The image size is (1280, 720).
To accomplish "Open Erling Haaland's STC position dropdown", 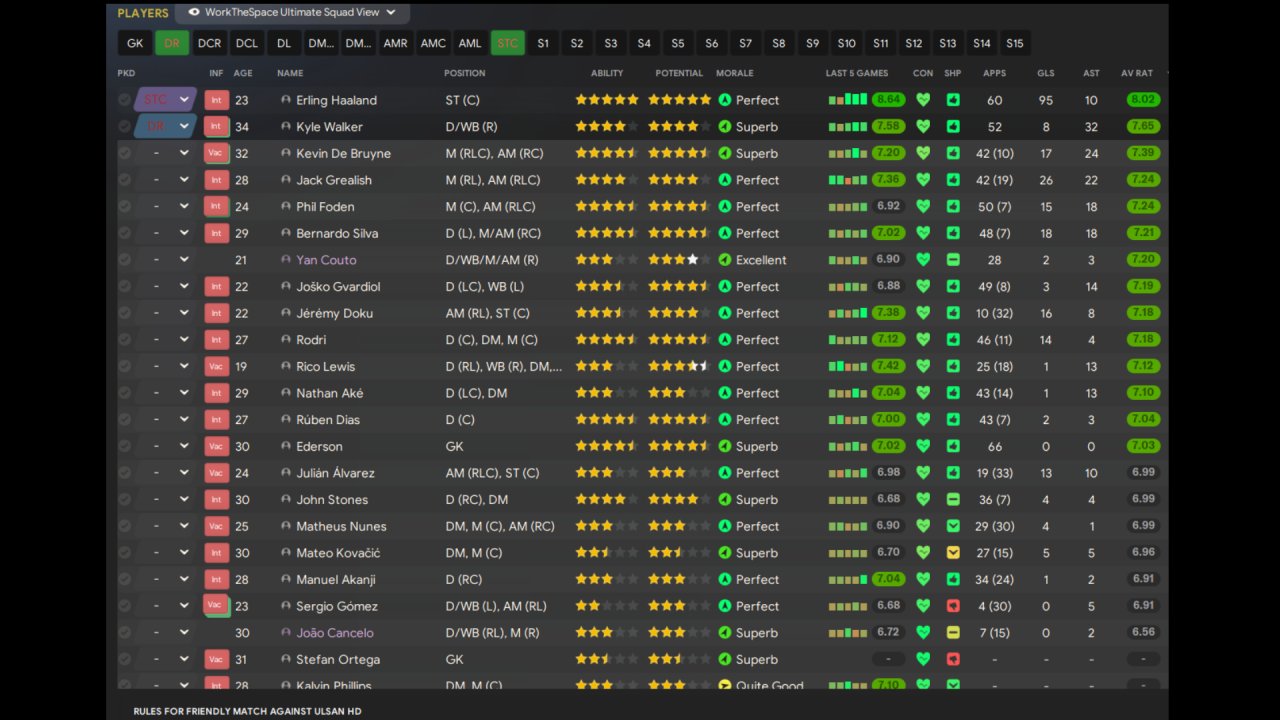I will click(166, 100).
